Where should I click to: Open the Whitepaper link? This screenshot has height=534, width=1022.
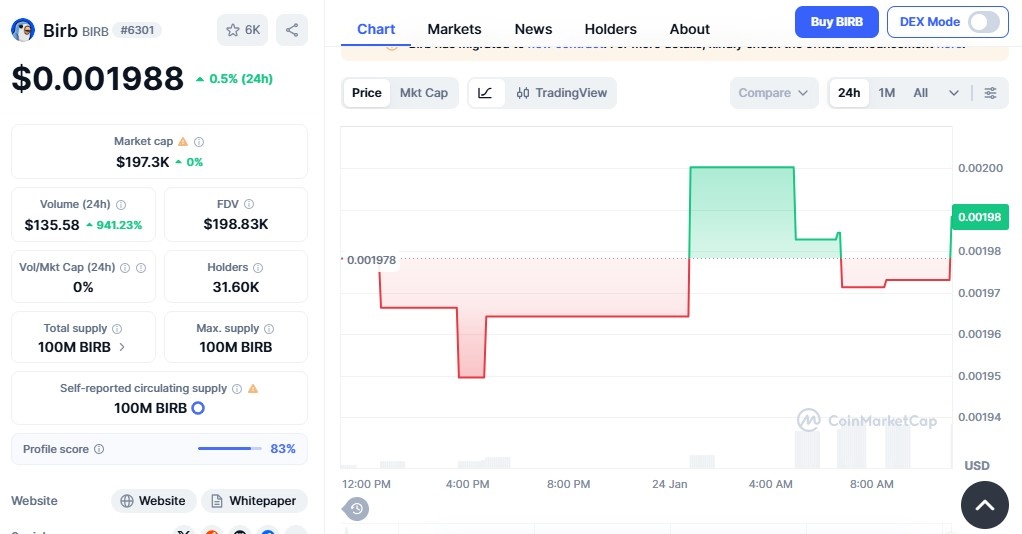click(254, 501)
